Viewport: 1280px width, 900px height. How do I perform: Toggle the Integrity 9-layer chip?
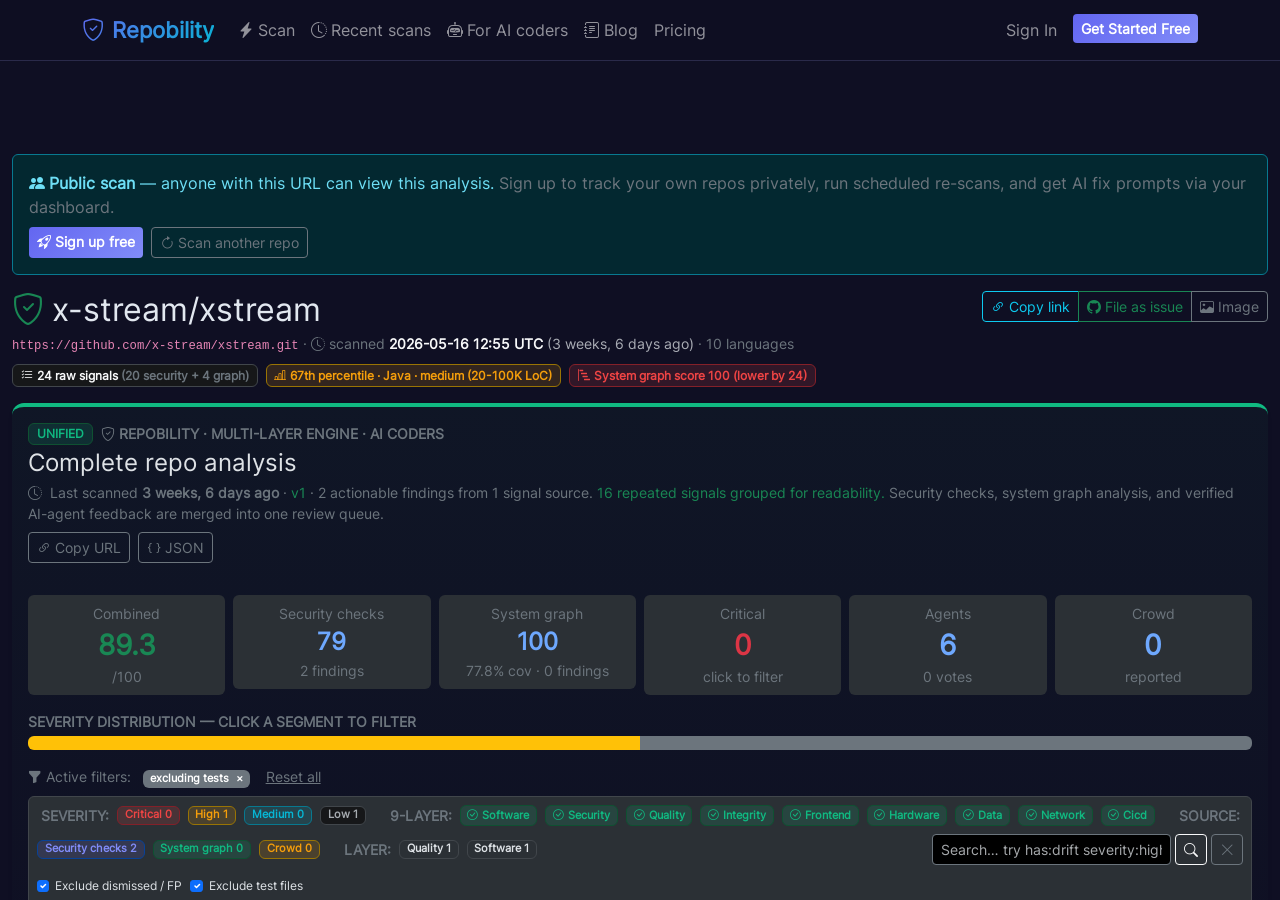[737, 815]
